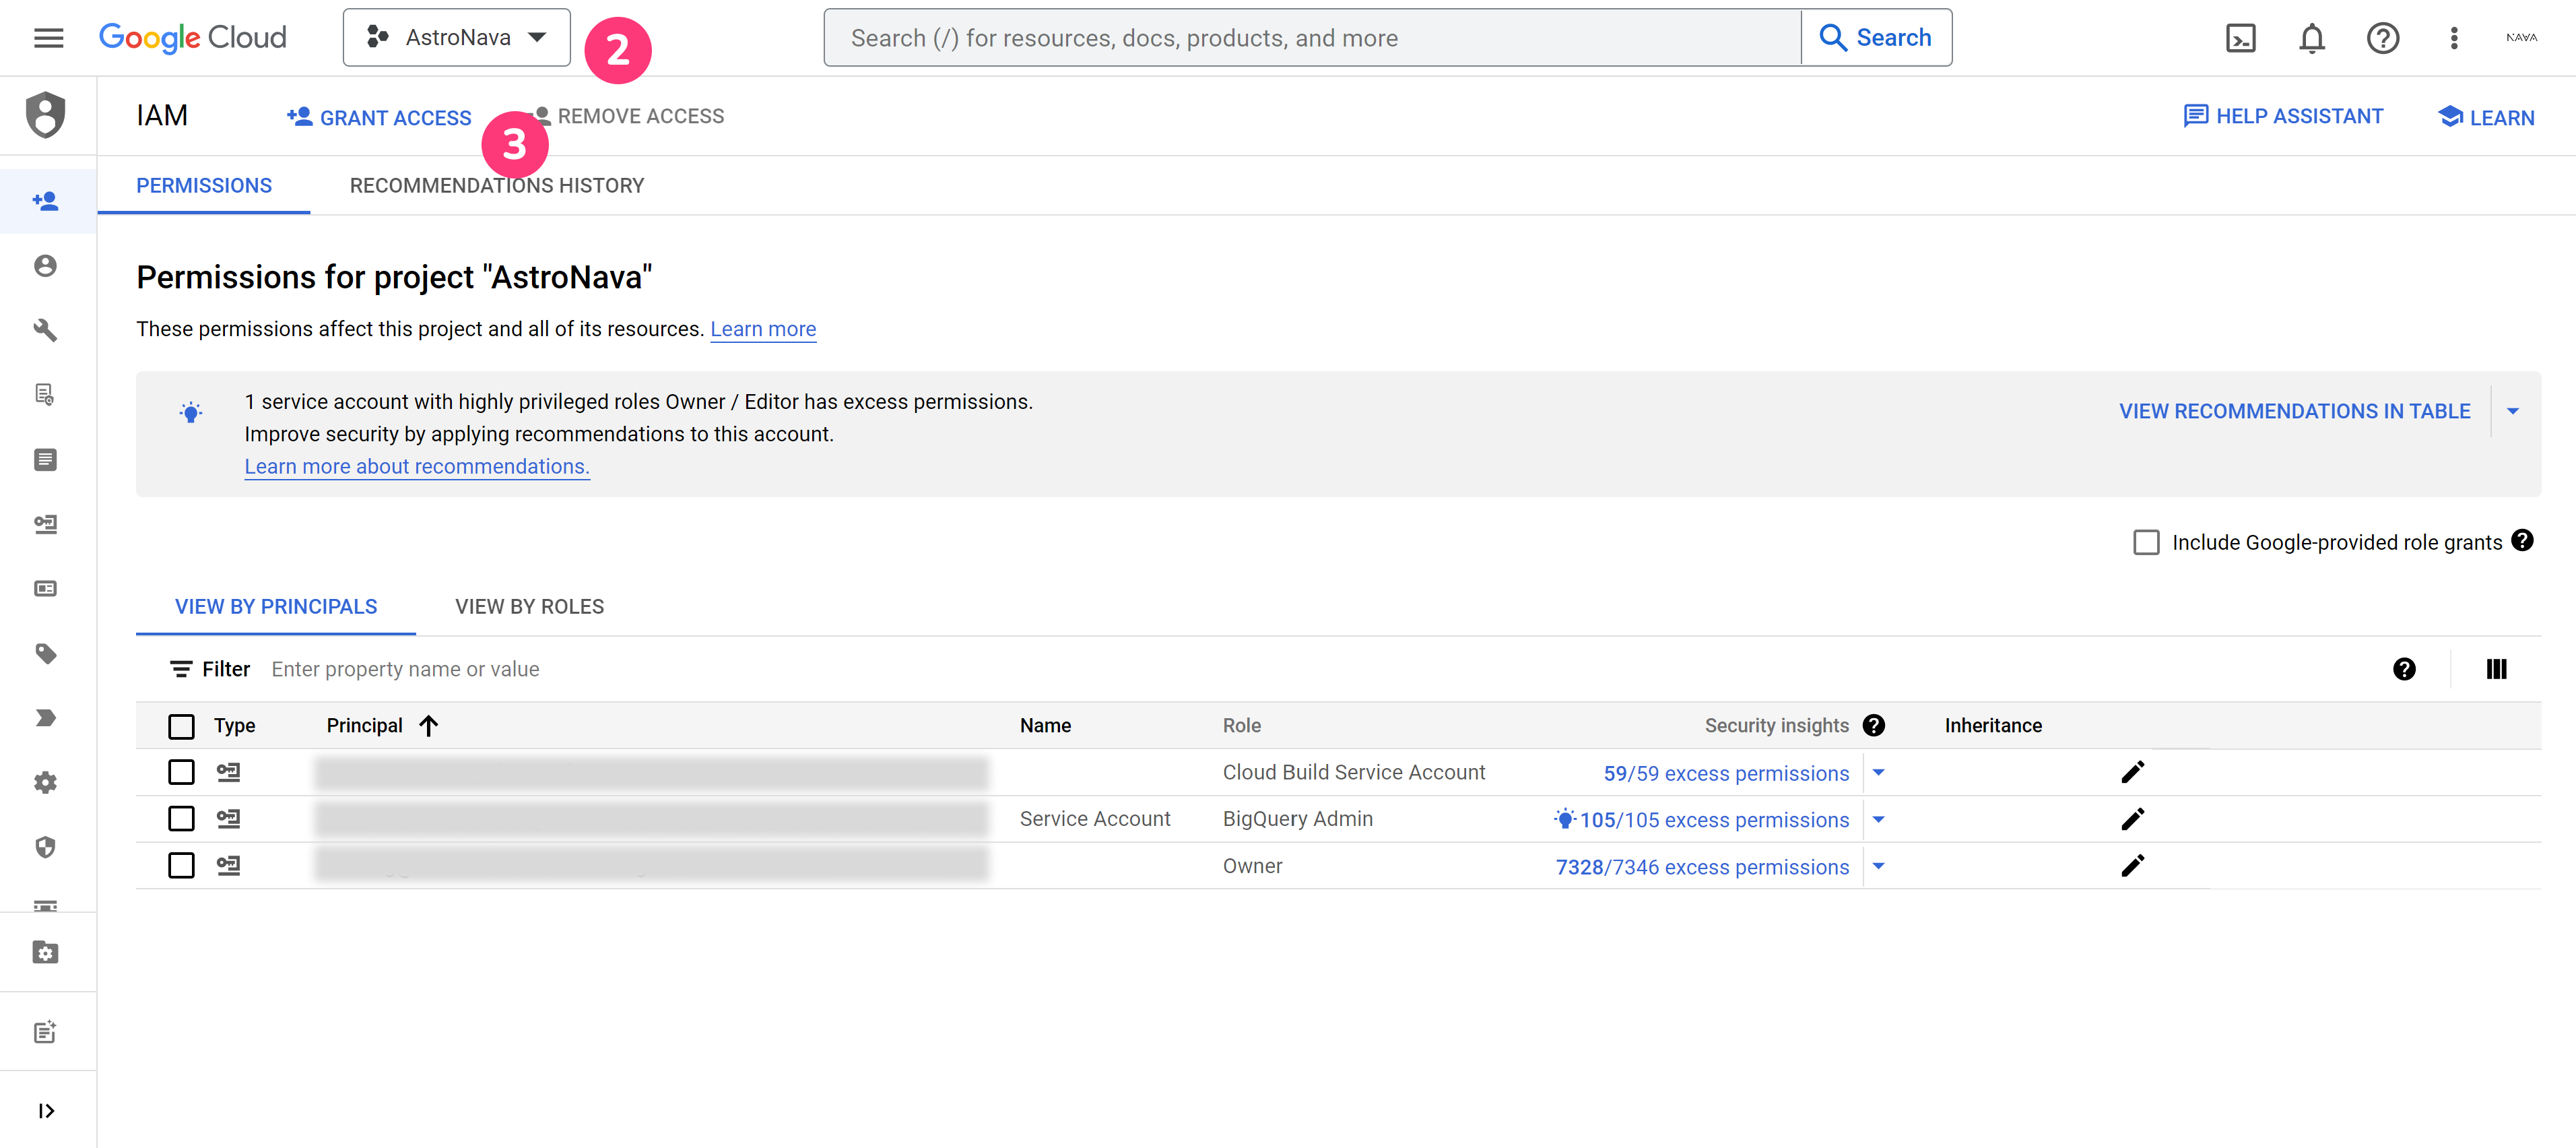Open the notifications bell
Screen dimensions: 2576x1148
(x=2311, y=38)
